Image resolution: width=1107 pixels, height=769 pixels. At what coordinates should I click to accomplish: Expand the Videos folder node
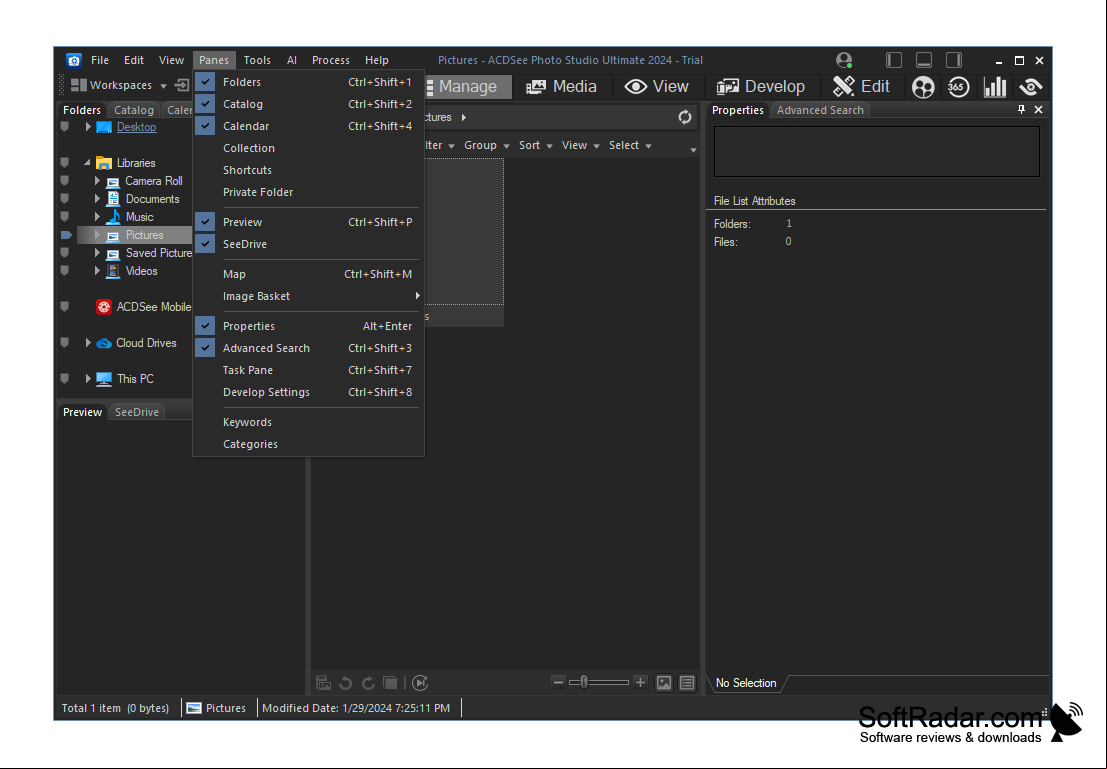(97, 271)
